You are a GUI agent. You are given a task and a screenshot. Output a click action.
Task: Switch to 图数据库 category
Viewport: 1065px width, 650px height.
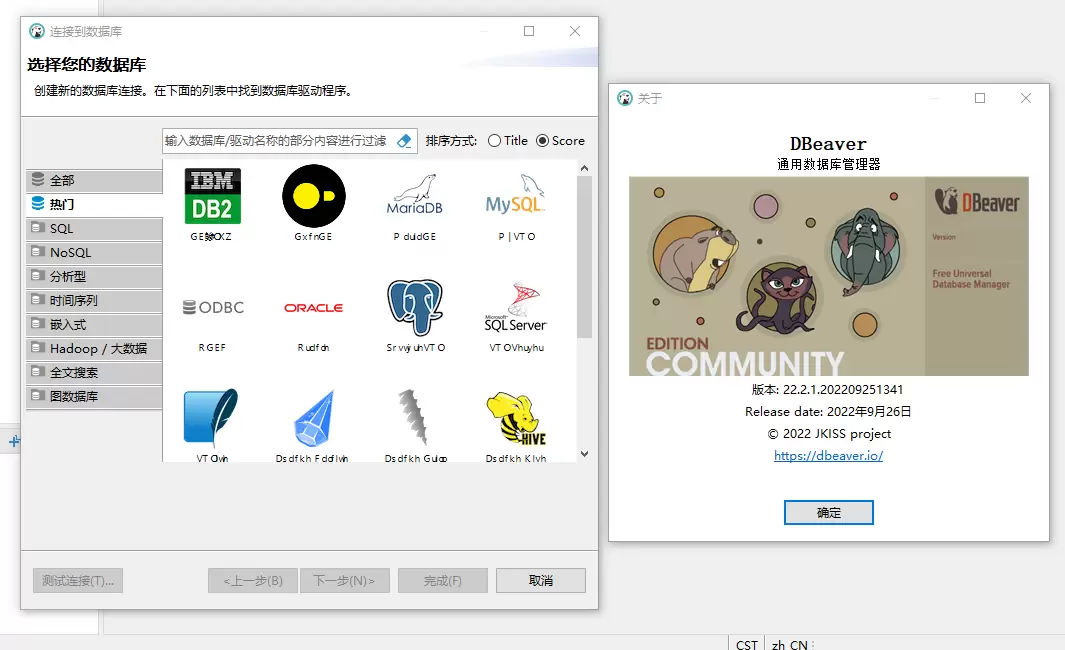pos(94,396)
